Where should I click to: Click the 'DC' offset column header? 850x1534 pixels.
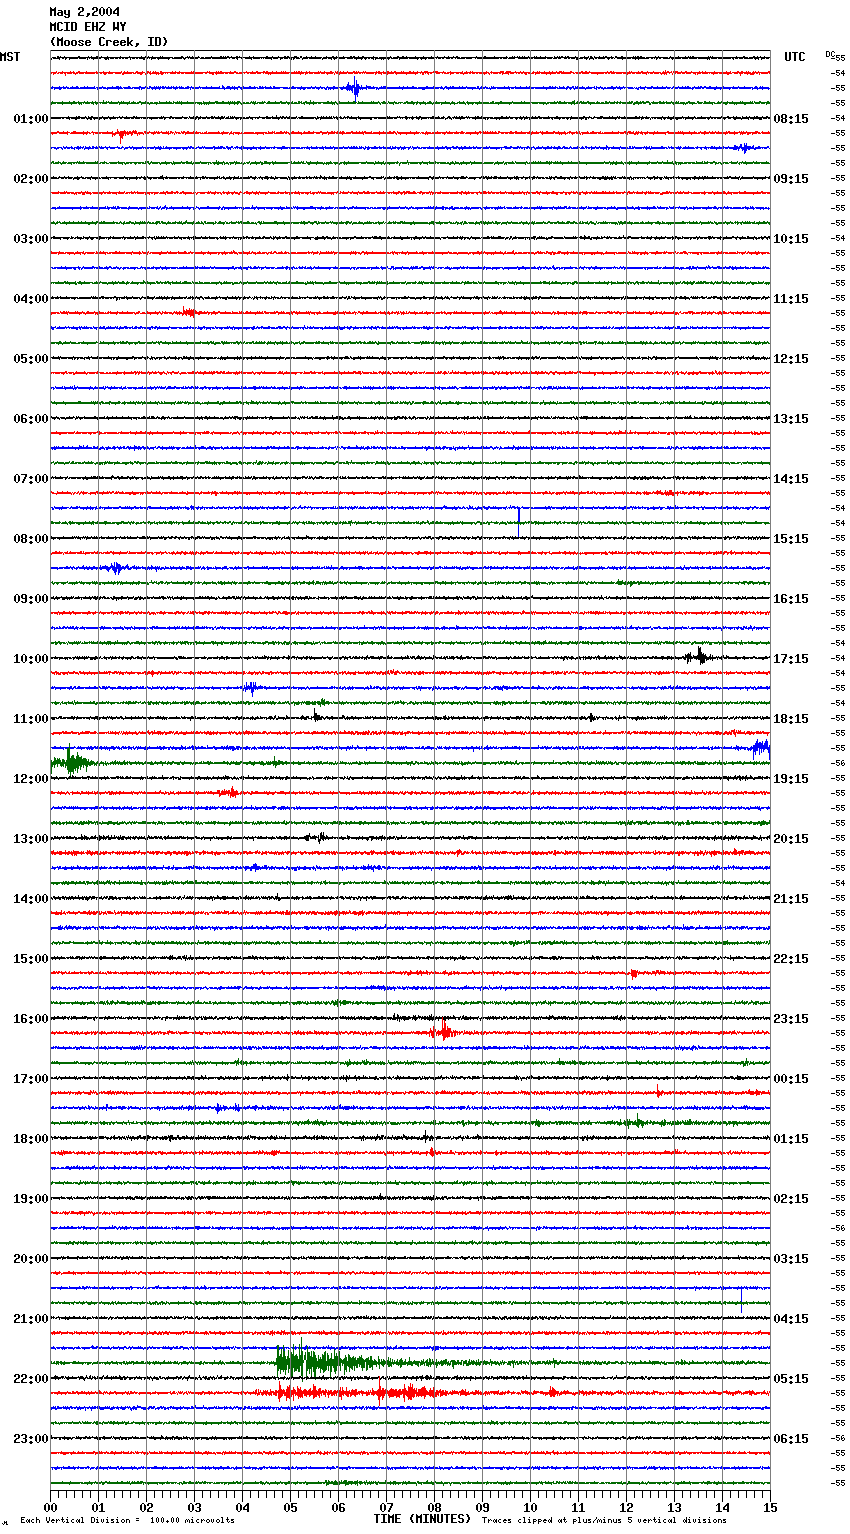830,54
